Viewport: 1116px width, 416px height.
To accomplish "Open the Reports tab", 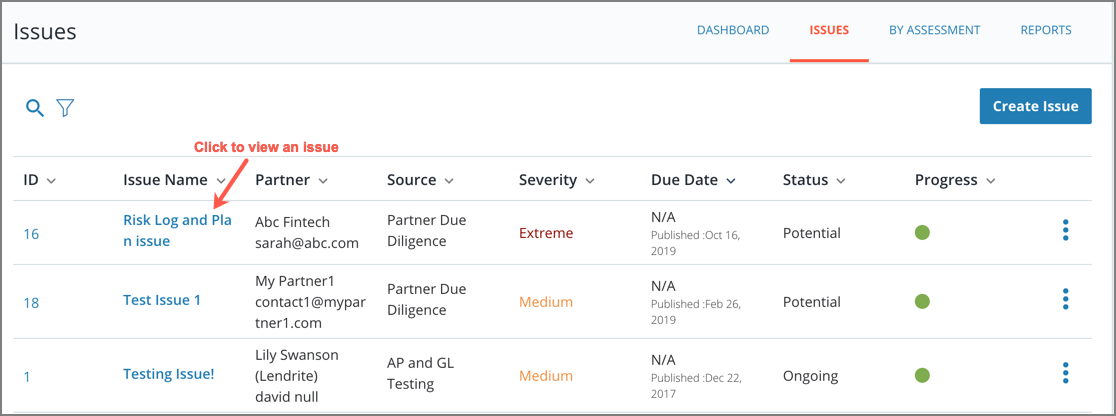I will 1046,31.
